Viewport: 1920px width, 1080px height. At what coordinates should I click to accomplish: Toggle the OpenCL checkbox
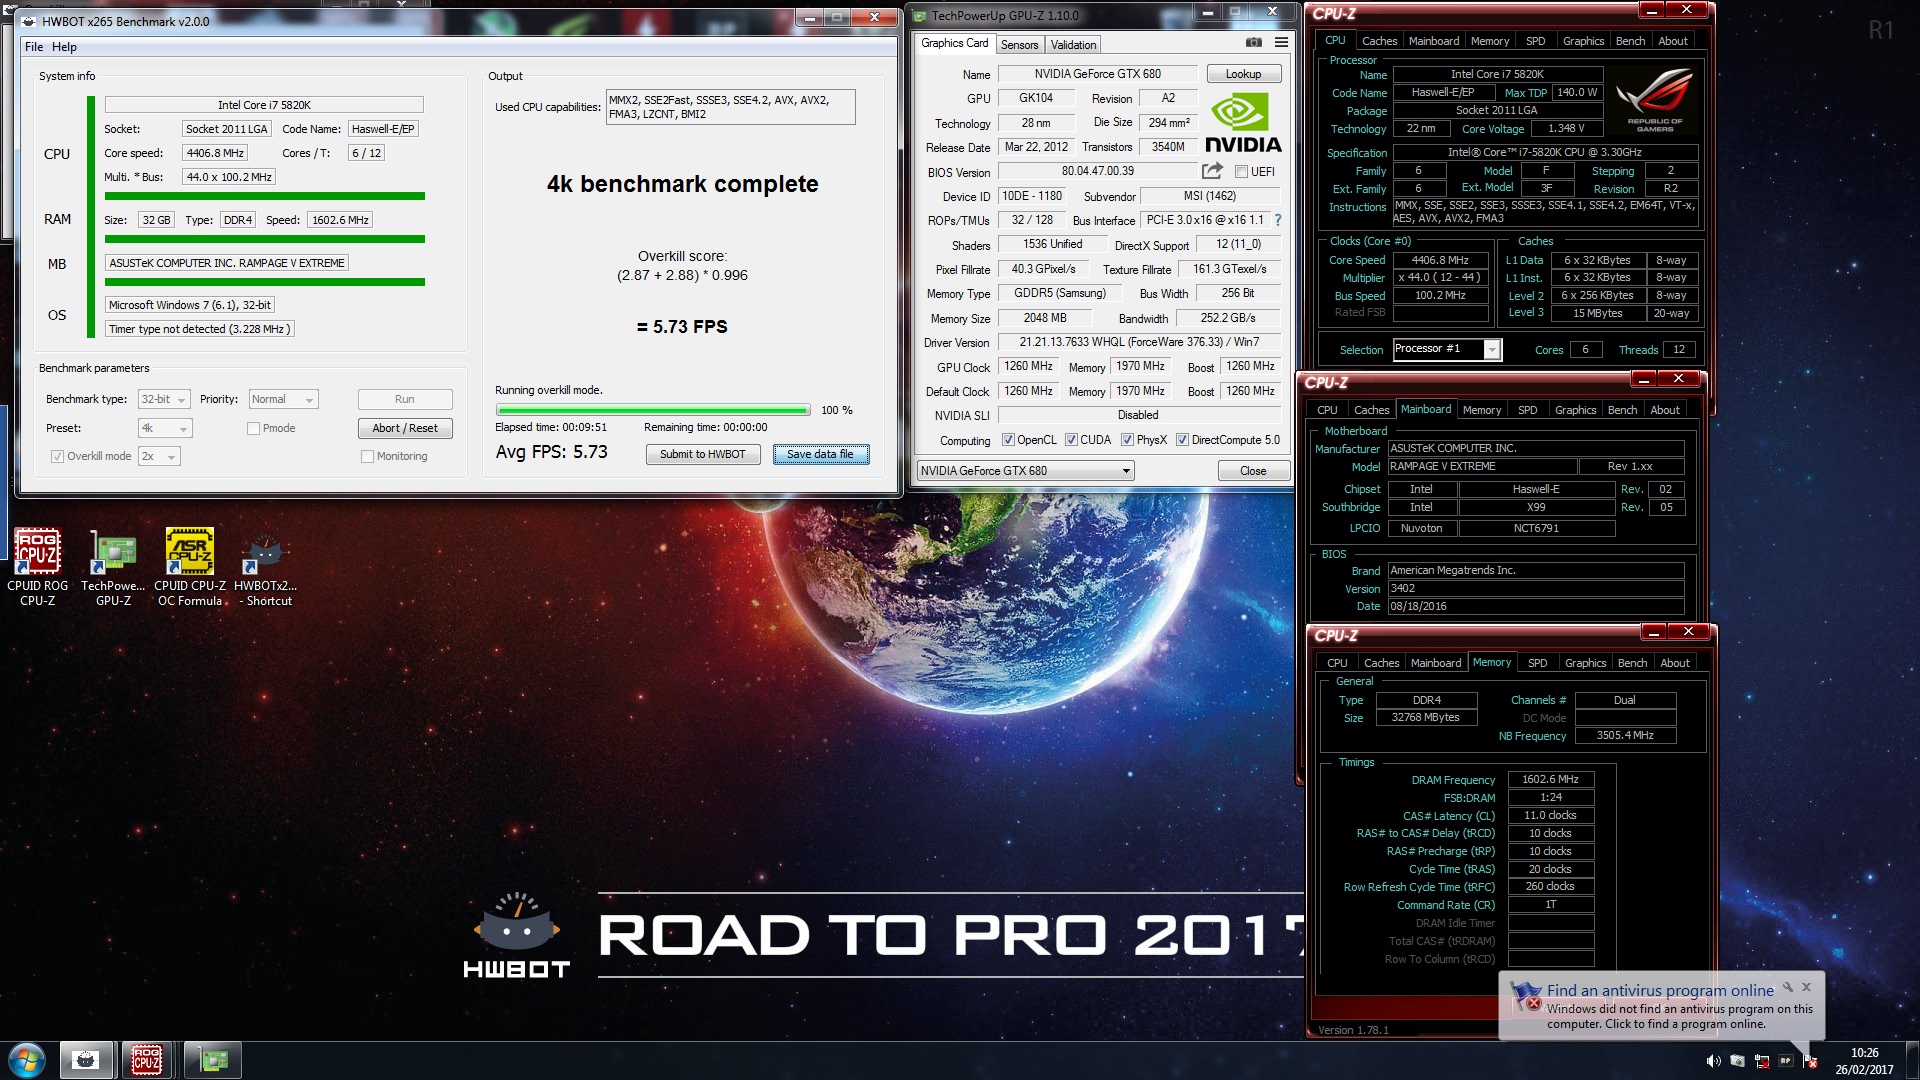click(x=1008, y=440)
